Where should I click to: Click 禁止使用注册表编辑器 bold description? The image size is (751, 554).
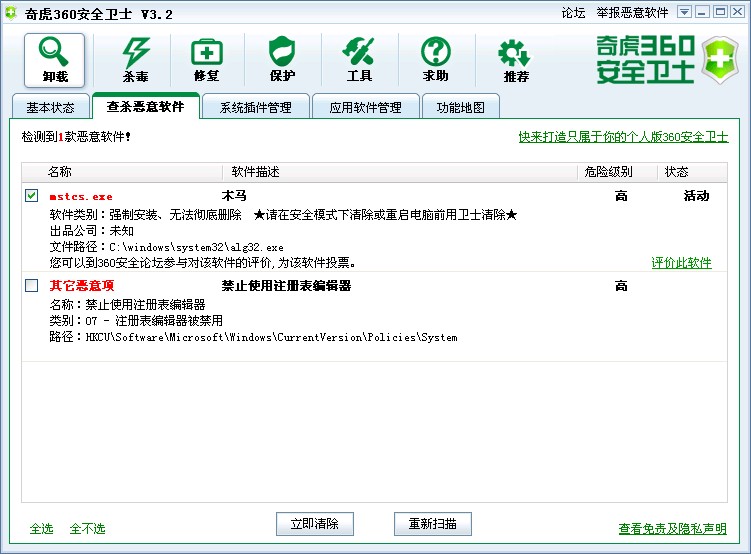pos(286,286)
